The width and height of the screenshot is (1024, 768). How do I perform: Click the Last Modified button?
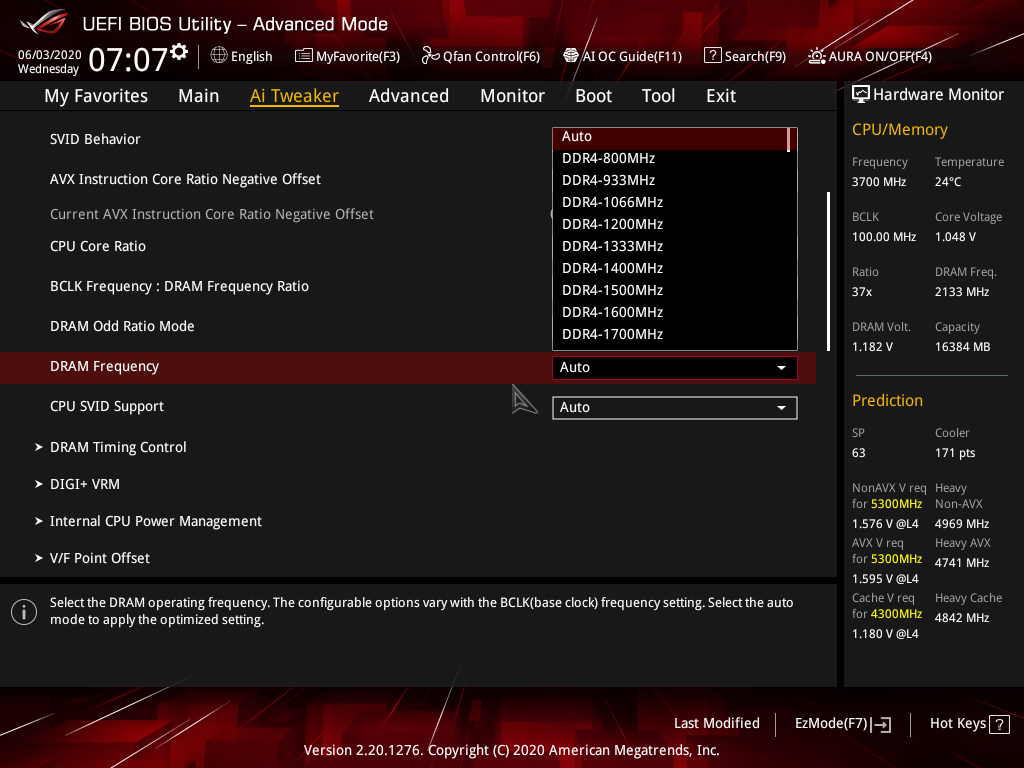tap(716, 723)
